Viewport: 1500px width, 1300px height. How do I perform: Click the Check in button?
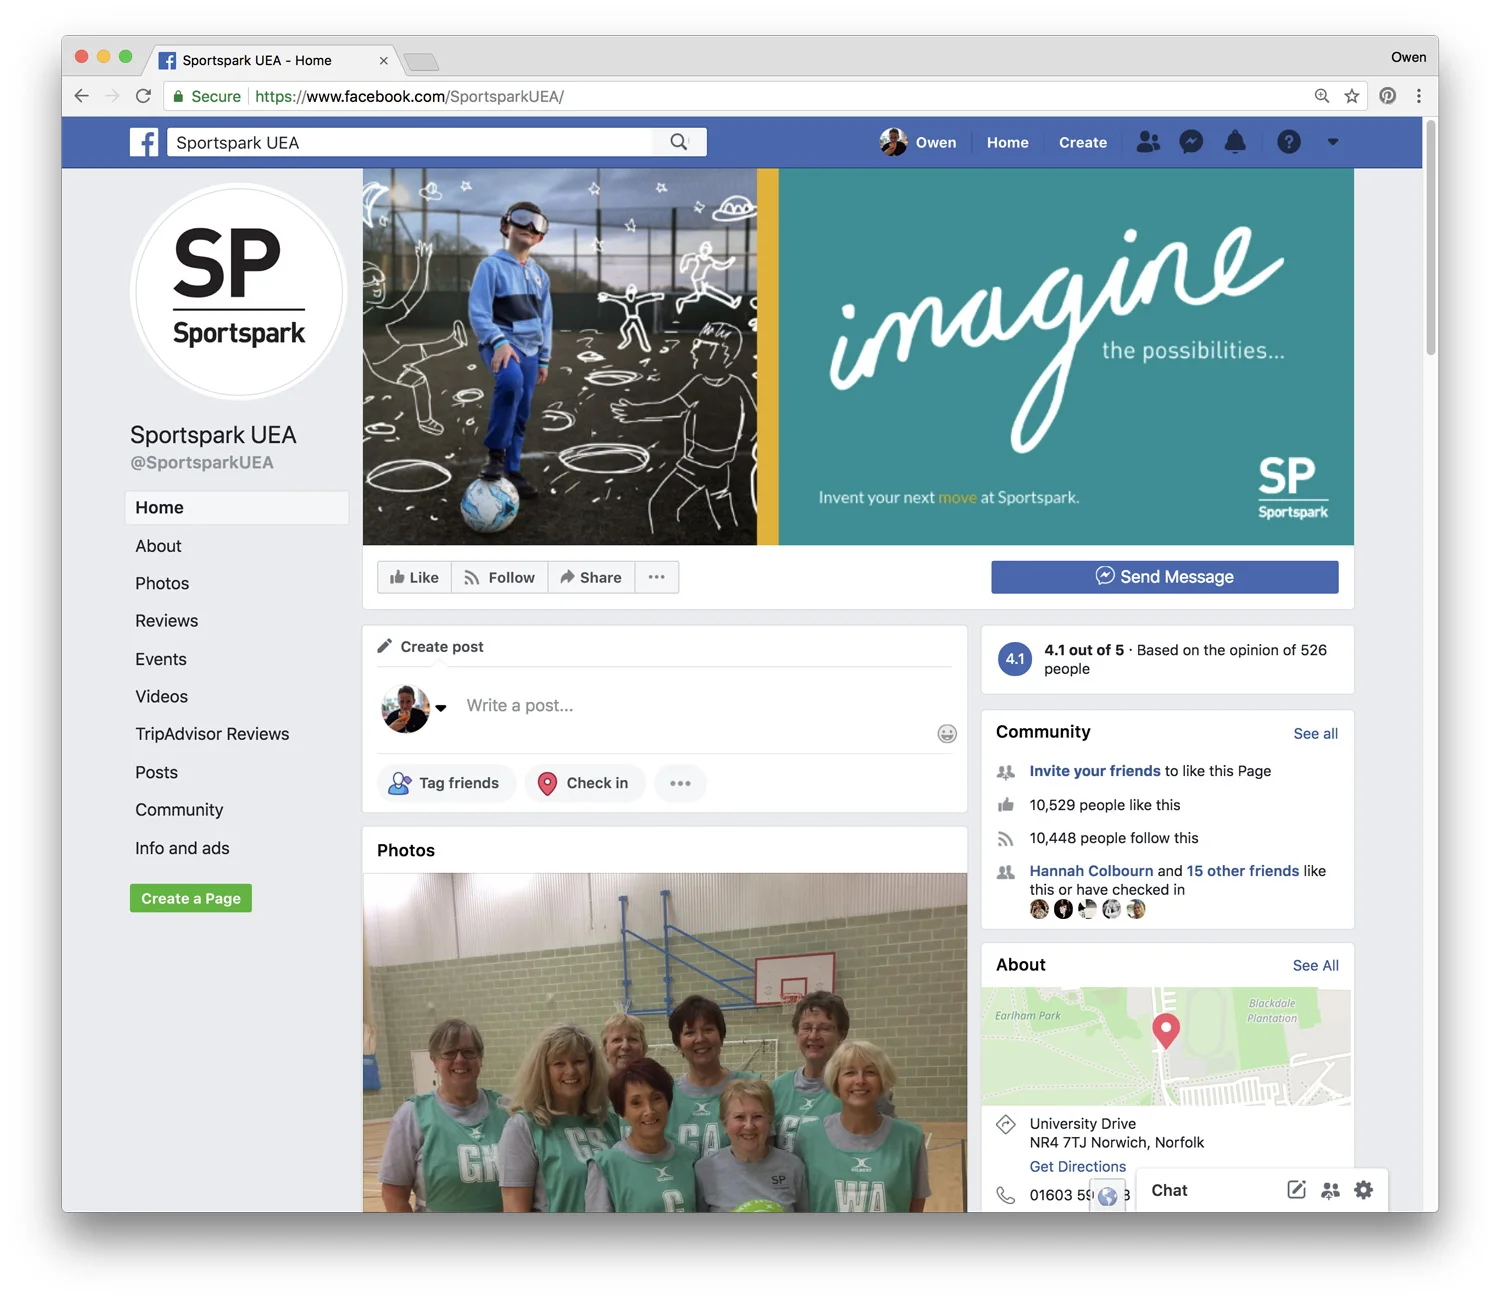(585, 783)
